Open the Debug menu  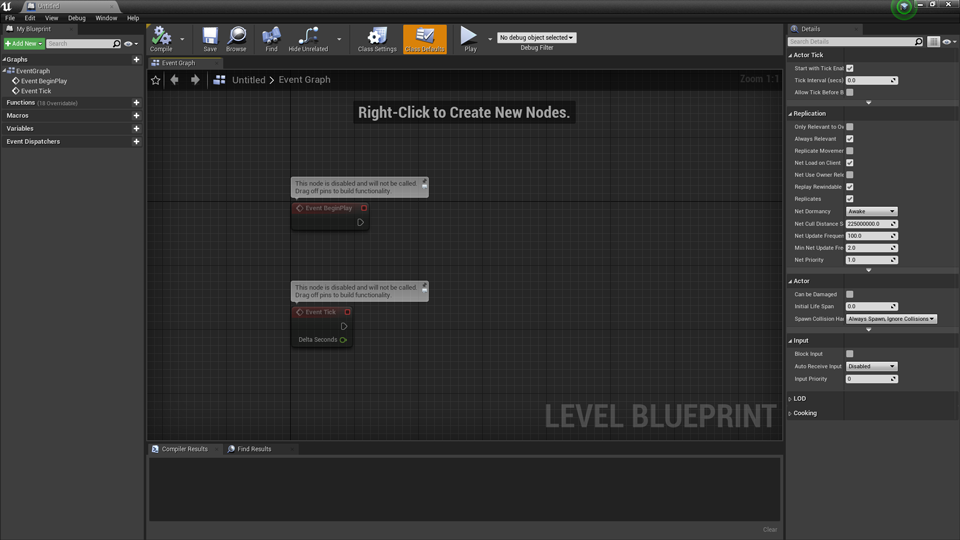(77, 18)
